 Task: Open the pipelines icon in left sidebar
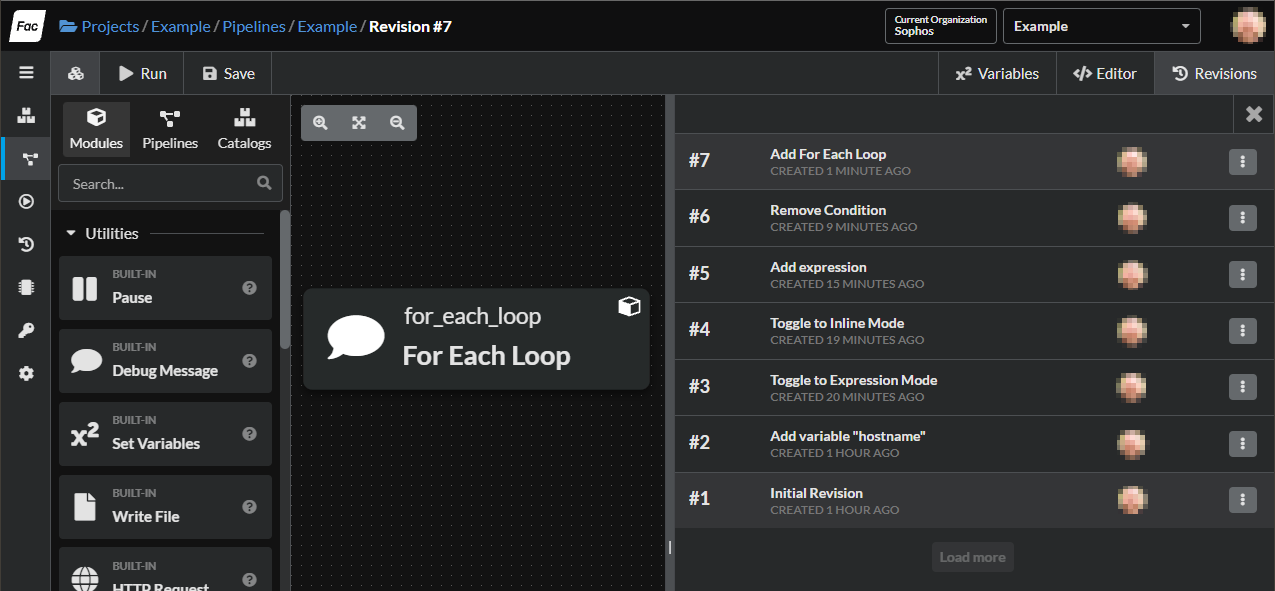(x=27, y=159)
